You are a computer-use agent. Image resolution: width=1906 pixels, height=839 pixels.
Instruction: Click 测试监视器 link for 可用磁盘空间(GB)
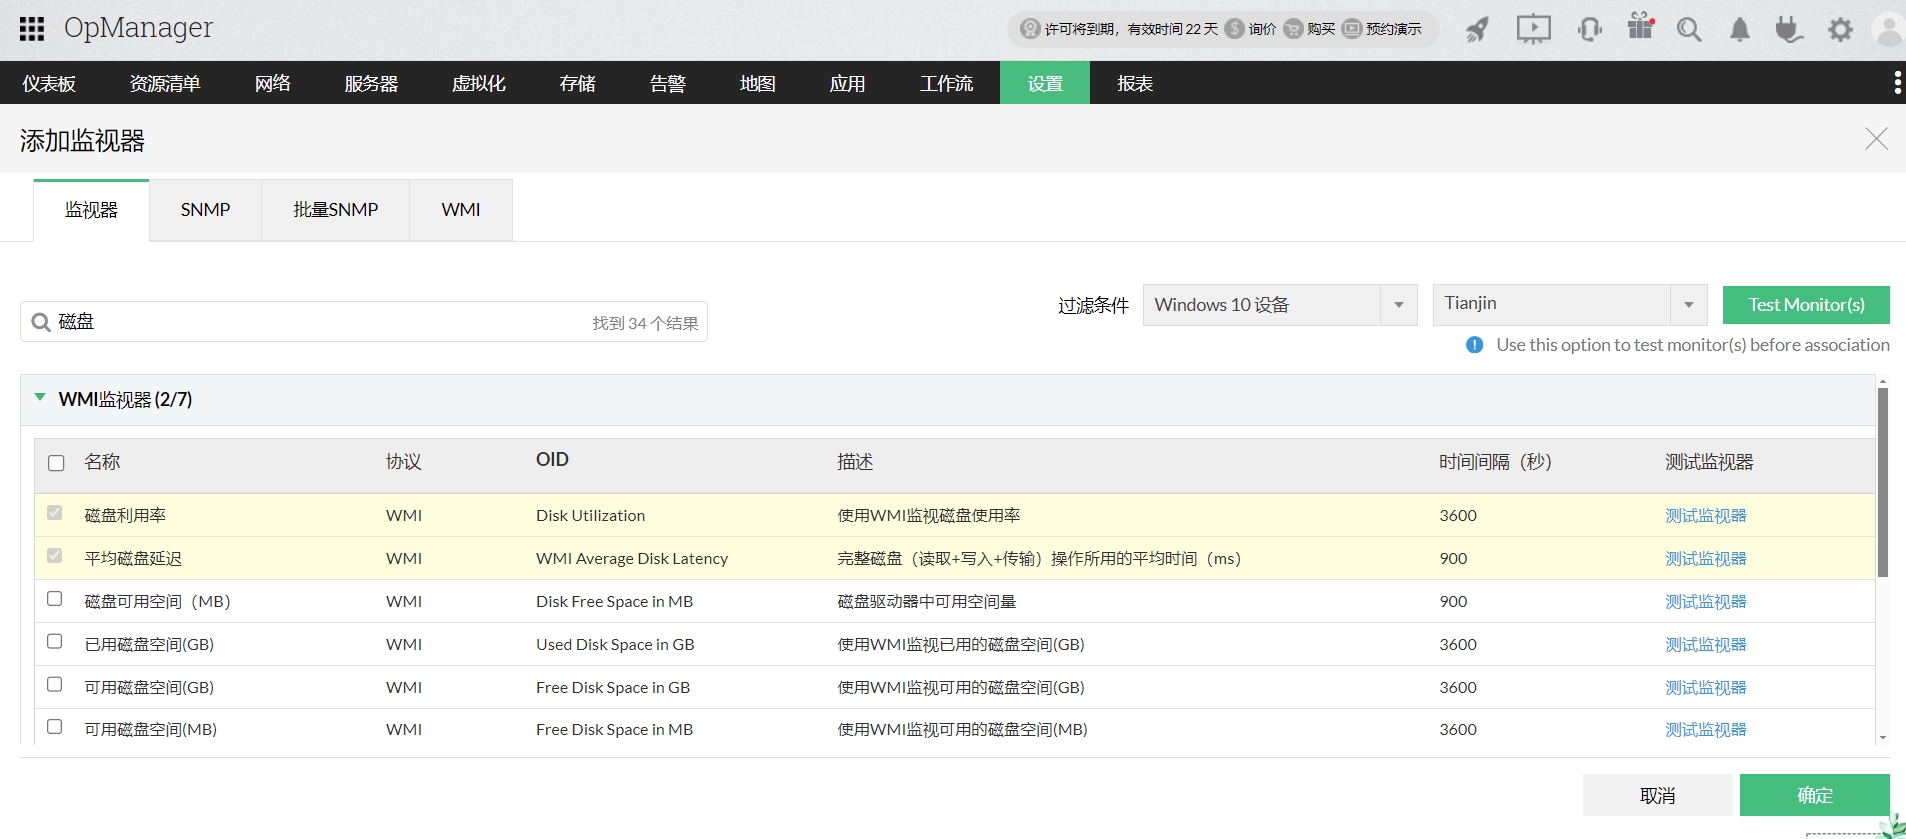(1706, 688)
